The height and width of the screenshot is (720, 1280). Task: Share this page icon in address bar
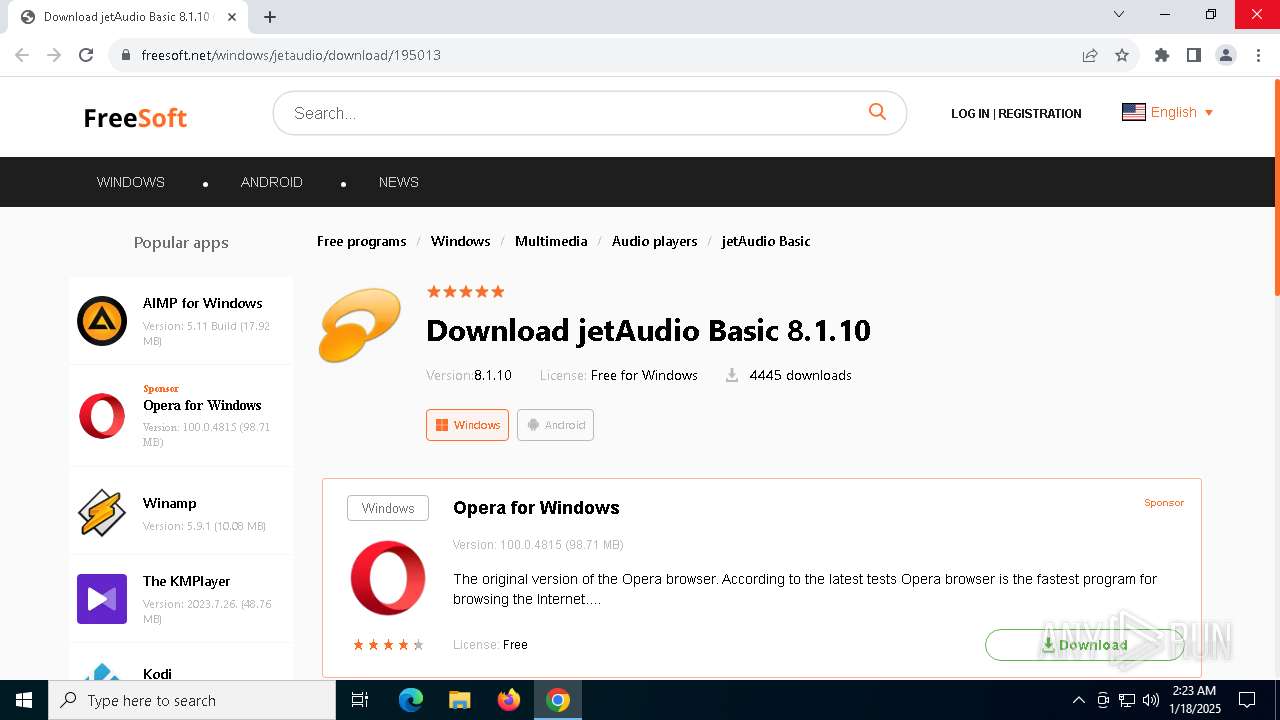click(x=1090, y=55)
